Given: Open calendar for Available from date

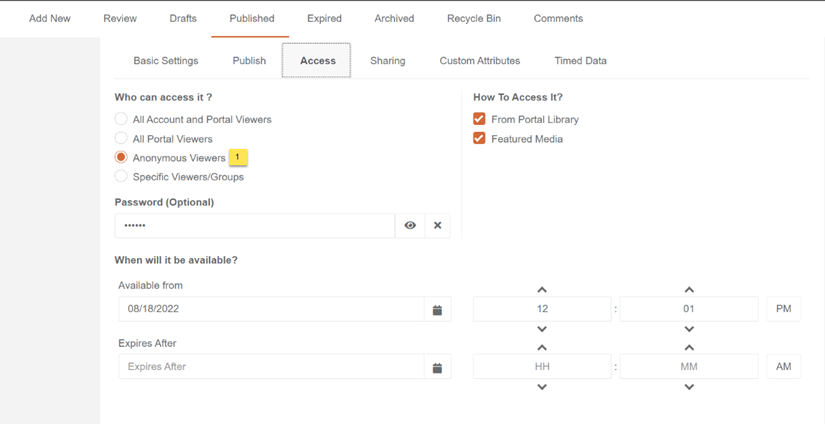Looking at the screenshot, I should tap(437, 310).
